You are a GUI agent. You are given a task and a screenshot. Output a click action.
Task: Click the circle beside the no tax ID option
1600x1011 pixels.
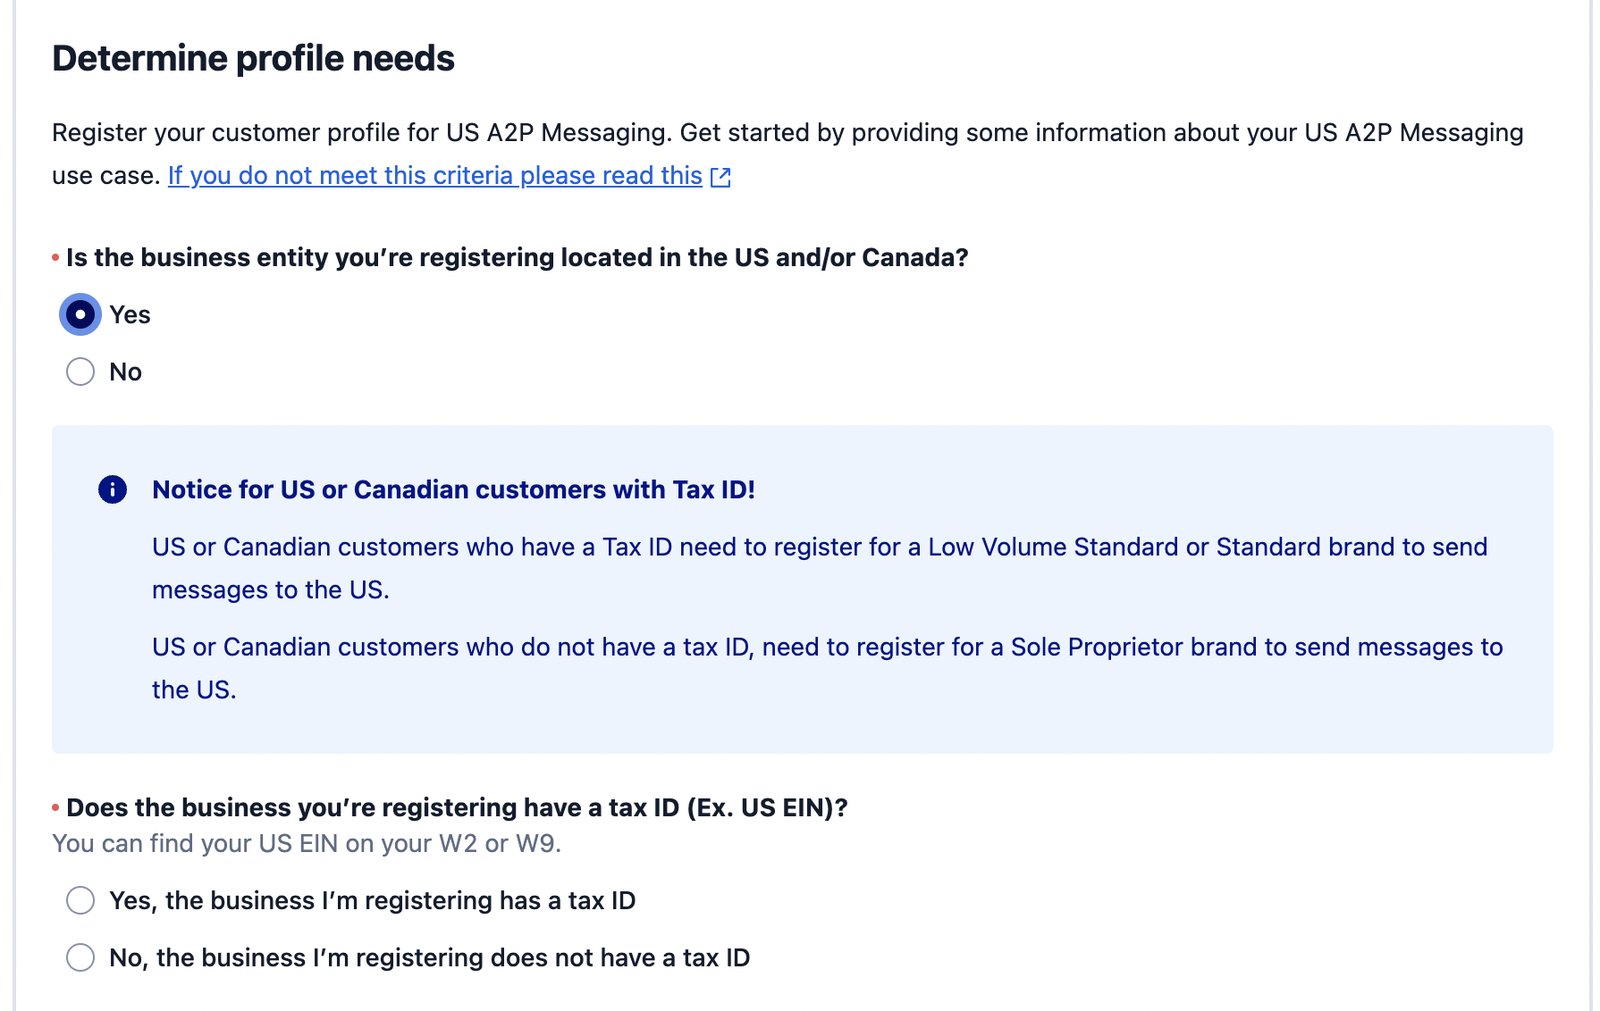tap(79, 957)
